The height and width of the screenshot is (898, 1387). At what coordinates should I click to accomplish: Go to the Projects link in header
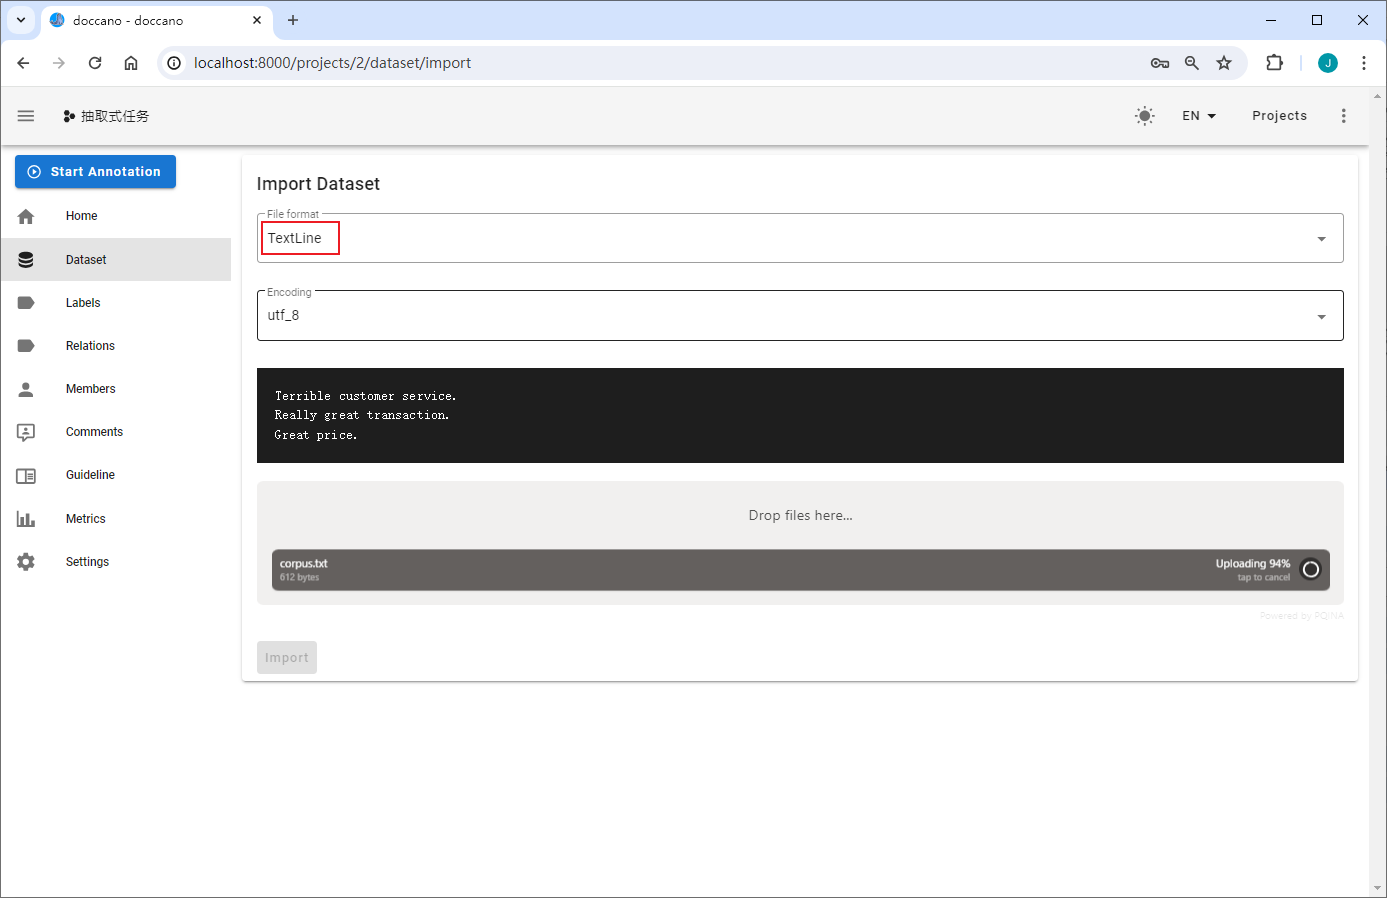coord(1279,115)
